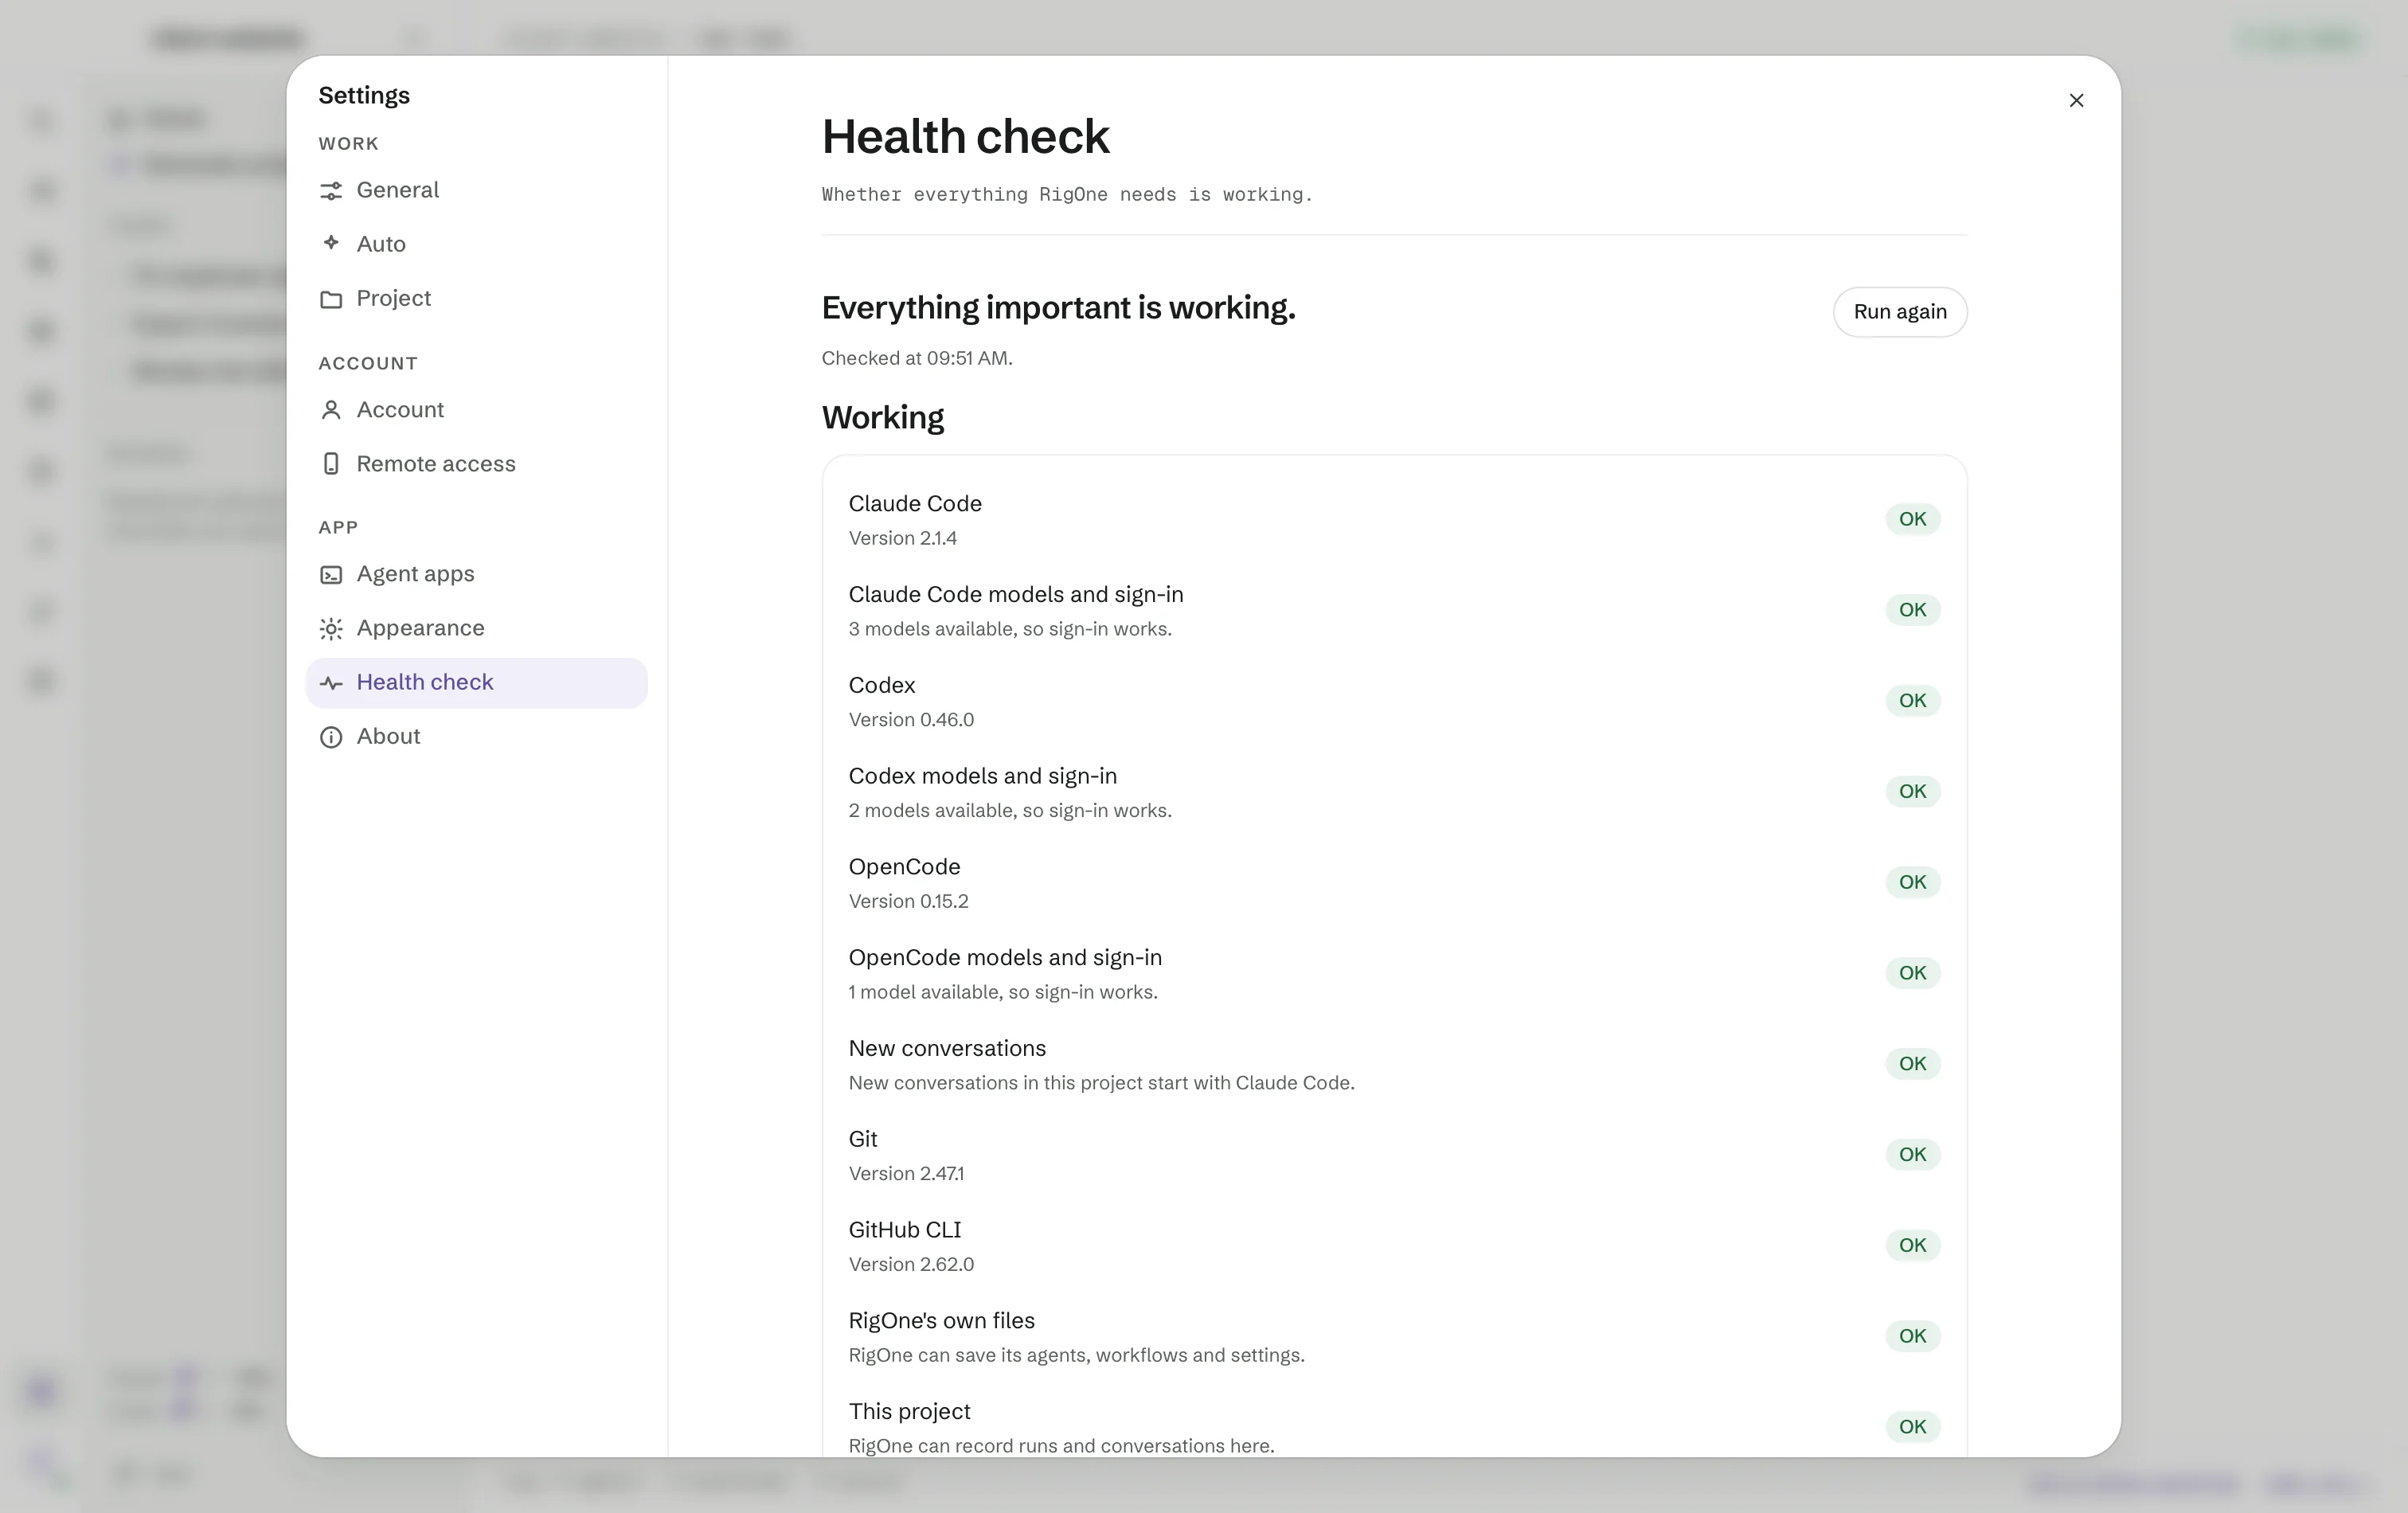The image size is (2408, 1513).
Task: Open Project settings
Action: [477, 298]
